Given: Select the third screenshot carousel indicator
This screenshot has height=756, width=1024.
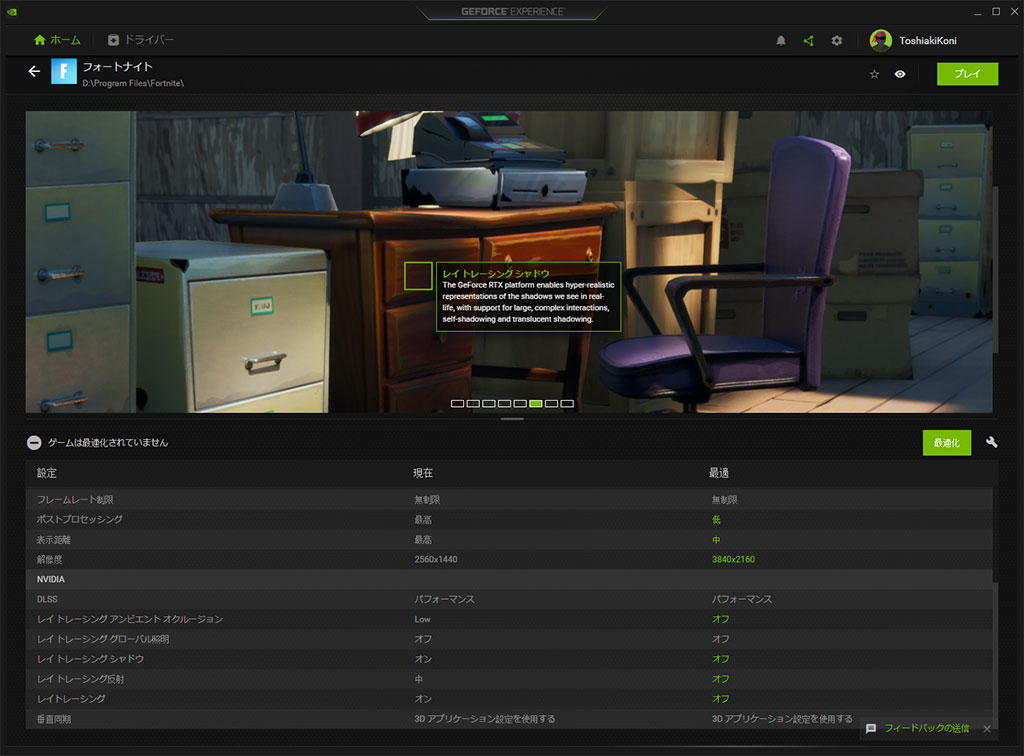Looking at the screenshot, I should coord(488,403).
